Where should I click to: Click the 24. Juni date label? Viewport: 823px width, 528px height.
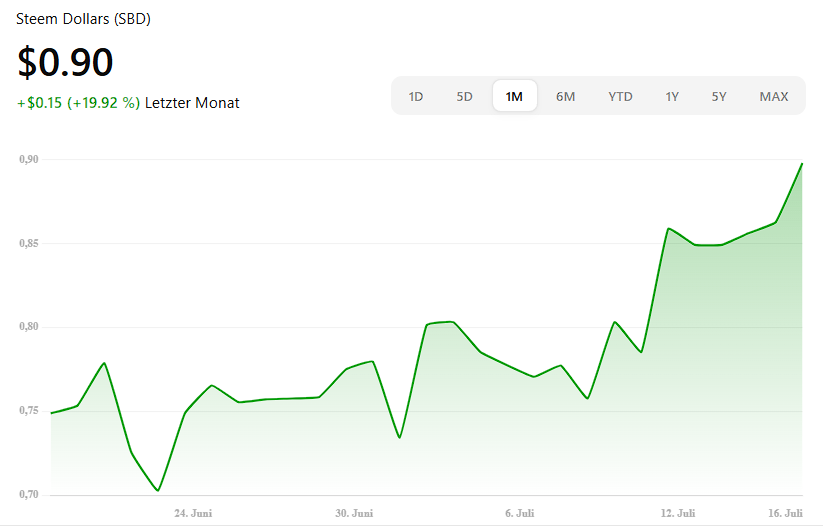193,513
